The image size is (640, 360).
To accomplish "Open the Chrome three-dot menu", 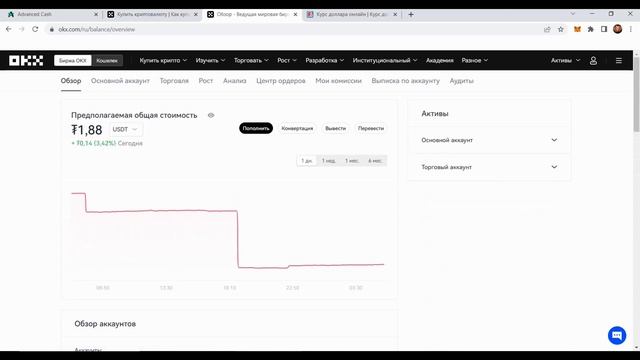I will 631,29.
